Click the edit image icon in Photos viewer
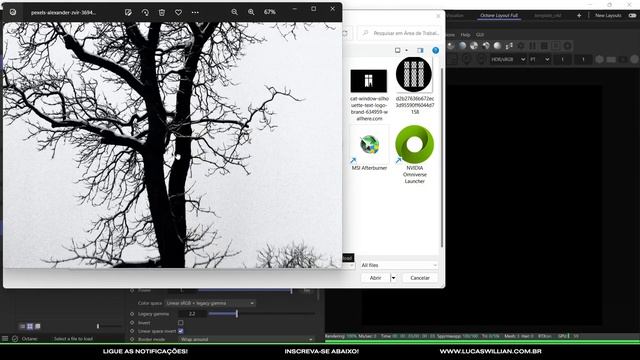 [x=128, y=12]
